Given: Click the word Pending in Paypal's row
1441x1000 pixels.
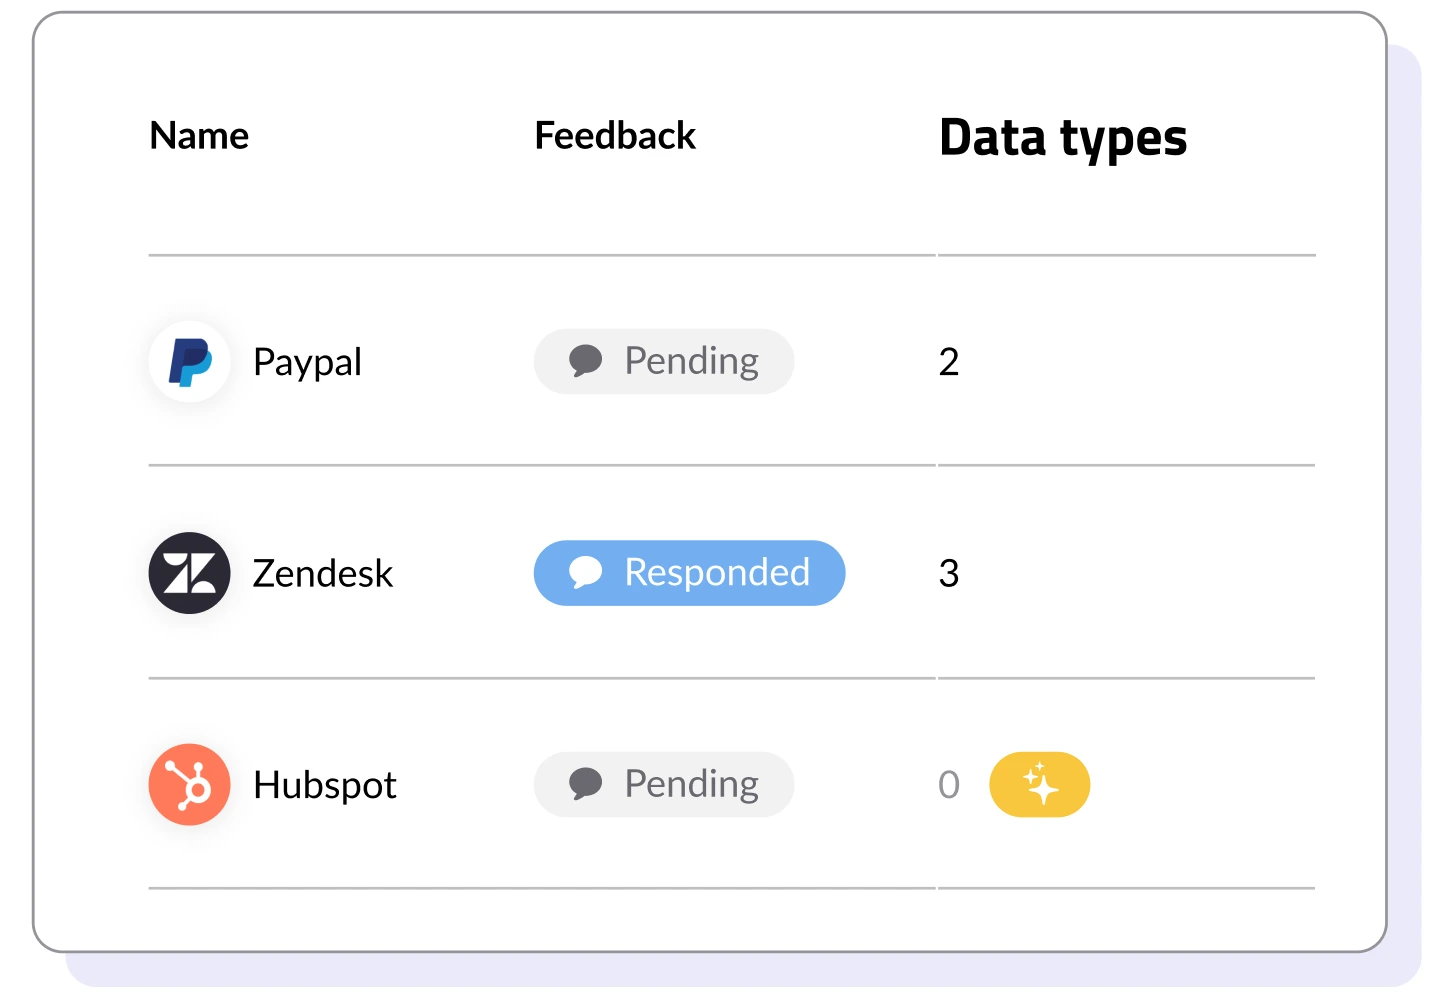Looking at the screenshot, I should [691, 361].
